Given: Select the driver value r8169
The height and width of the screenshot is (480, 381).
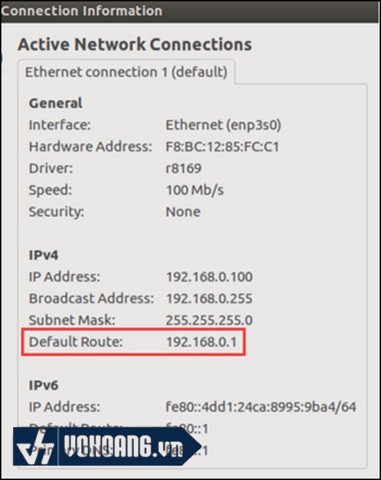Looking at the screenshot, I should [184, 168].
